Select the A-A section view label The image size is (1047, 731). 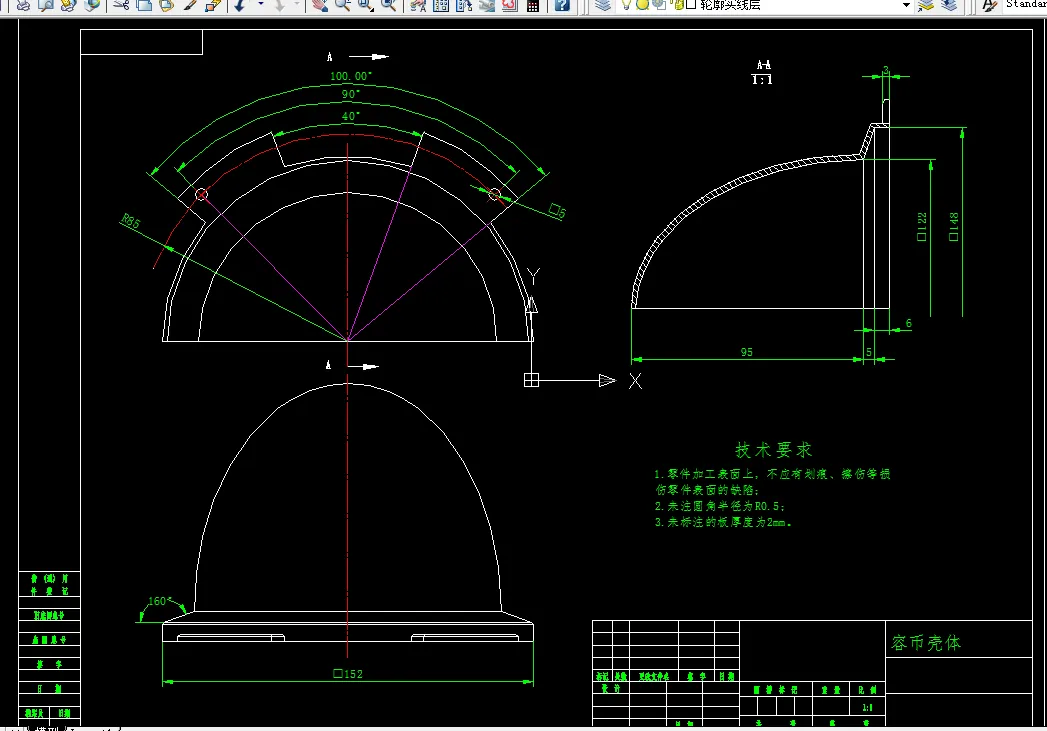pyautogui.click(x=763, y=65)
